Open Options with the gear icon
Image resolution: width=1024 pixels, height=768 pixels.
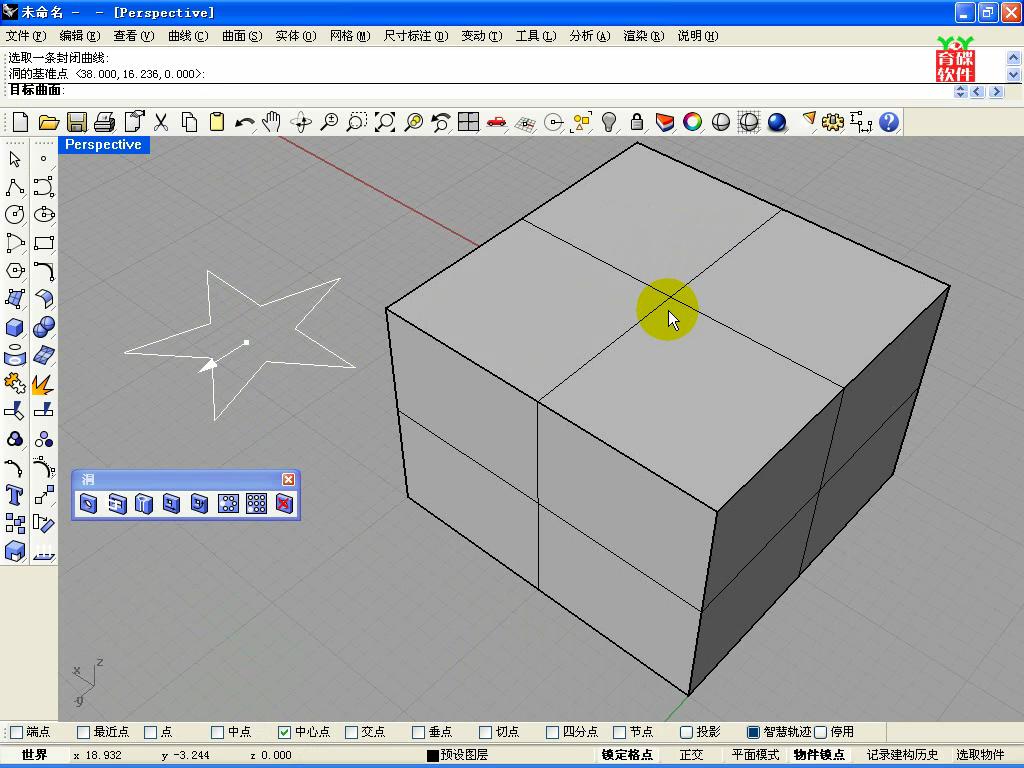[x=833, y=122]
